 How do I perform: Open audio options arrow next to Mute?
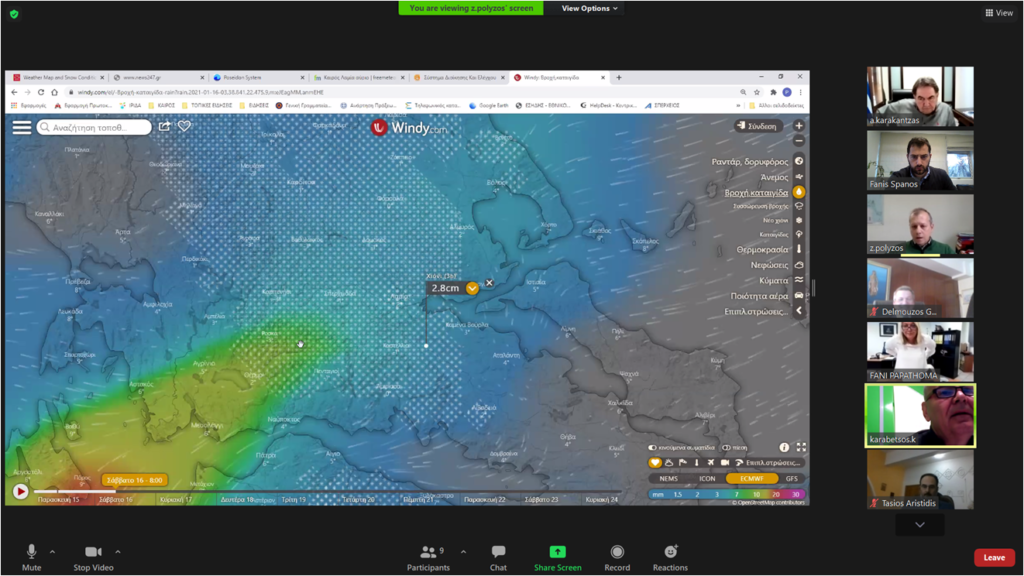coord(53,552)
